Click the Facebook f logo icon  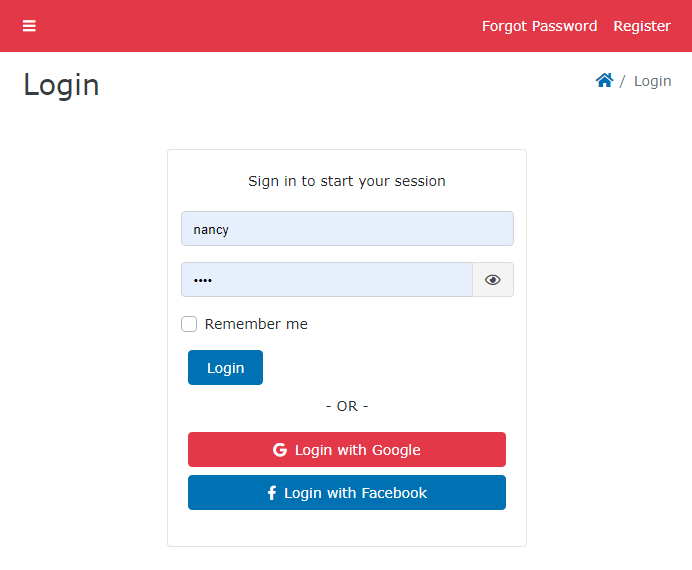(x=272, y=493)
